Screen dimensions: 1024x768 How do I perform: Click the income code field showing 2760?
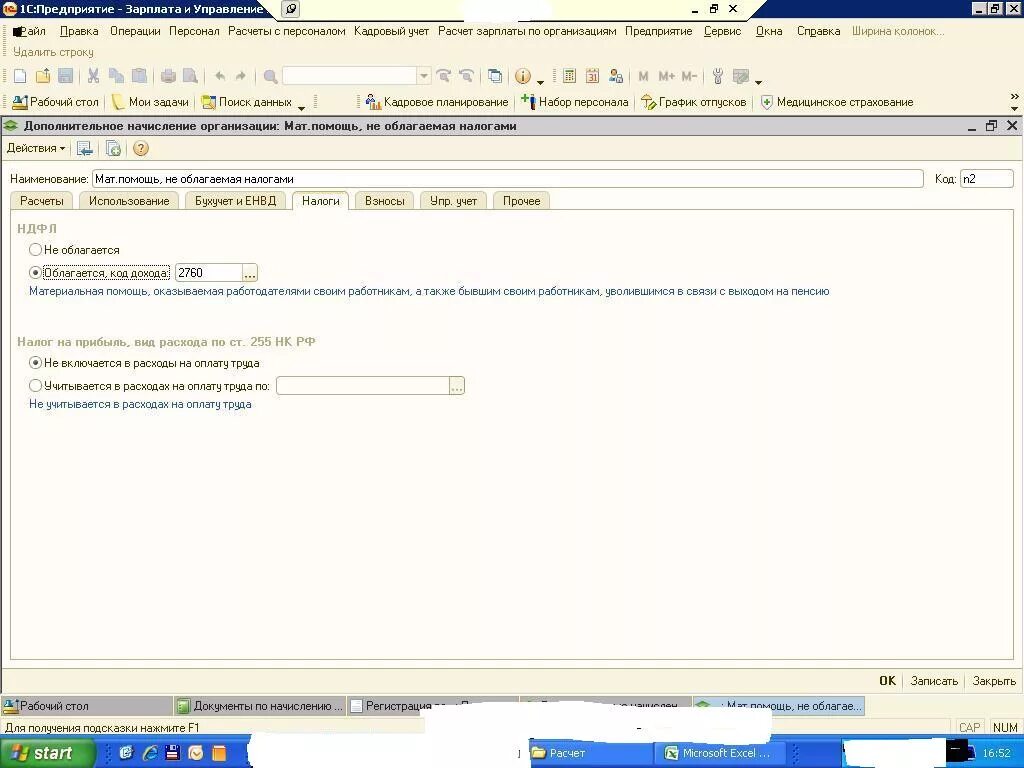(x=209, y=273)
